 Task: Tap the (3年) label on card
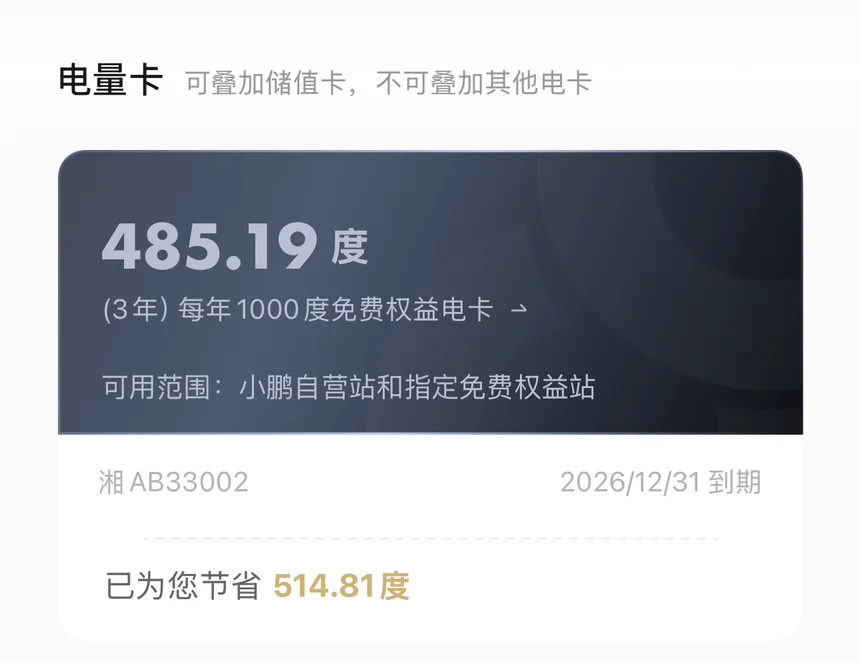135,309
